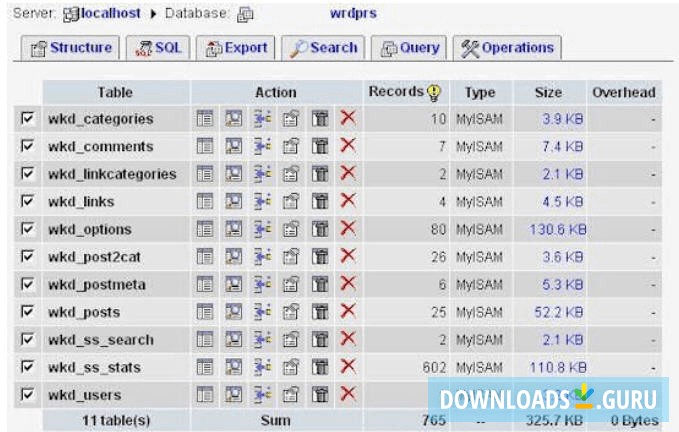Open the Structure tab
Screen dimensions: 679x432
pyautogui.click(x=71, y=48)
